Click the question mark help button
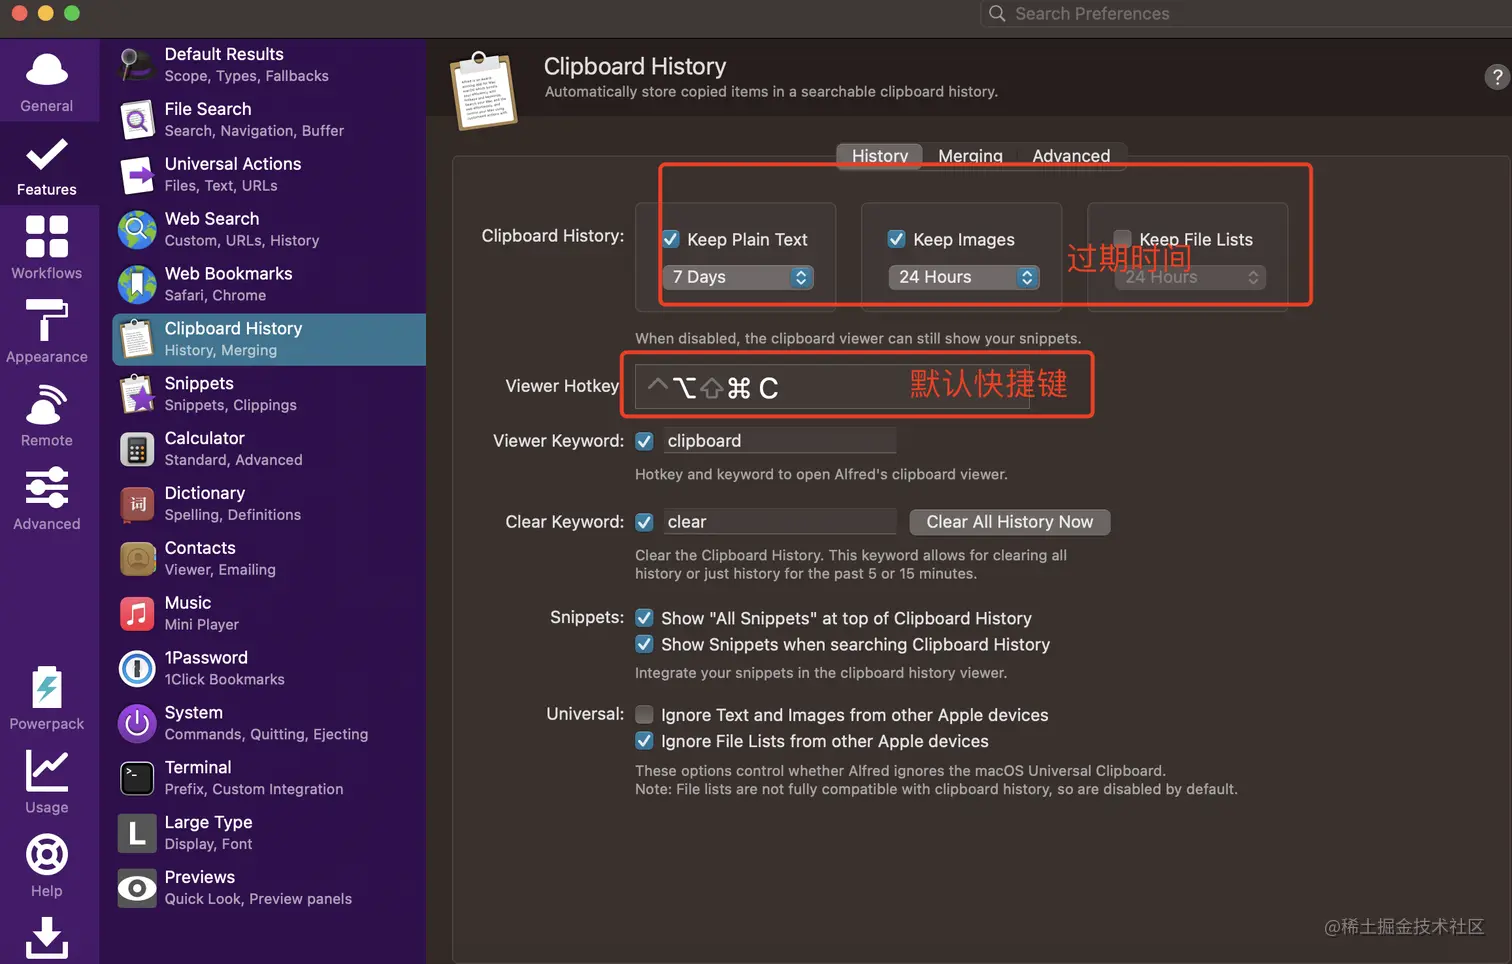 pos(1496,77)
